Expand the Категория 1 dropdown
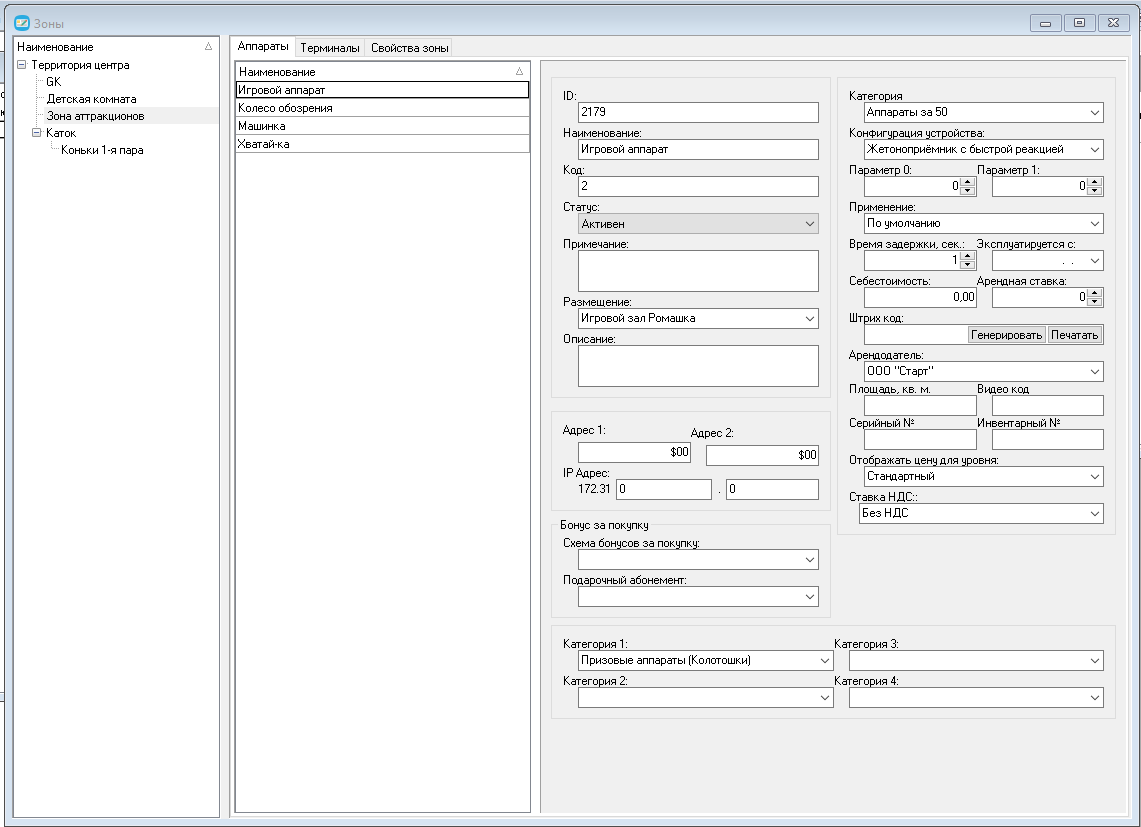Screen dimensions: 1141x827 (x=824, y=660)
